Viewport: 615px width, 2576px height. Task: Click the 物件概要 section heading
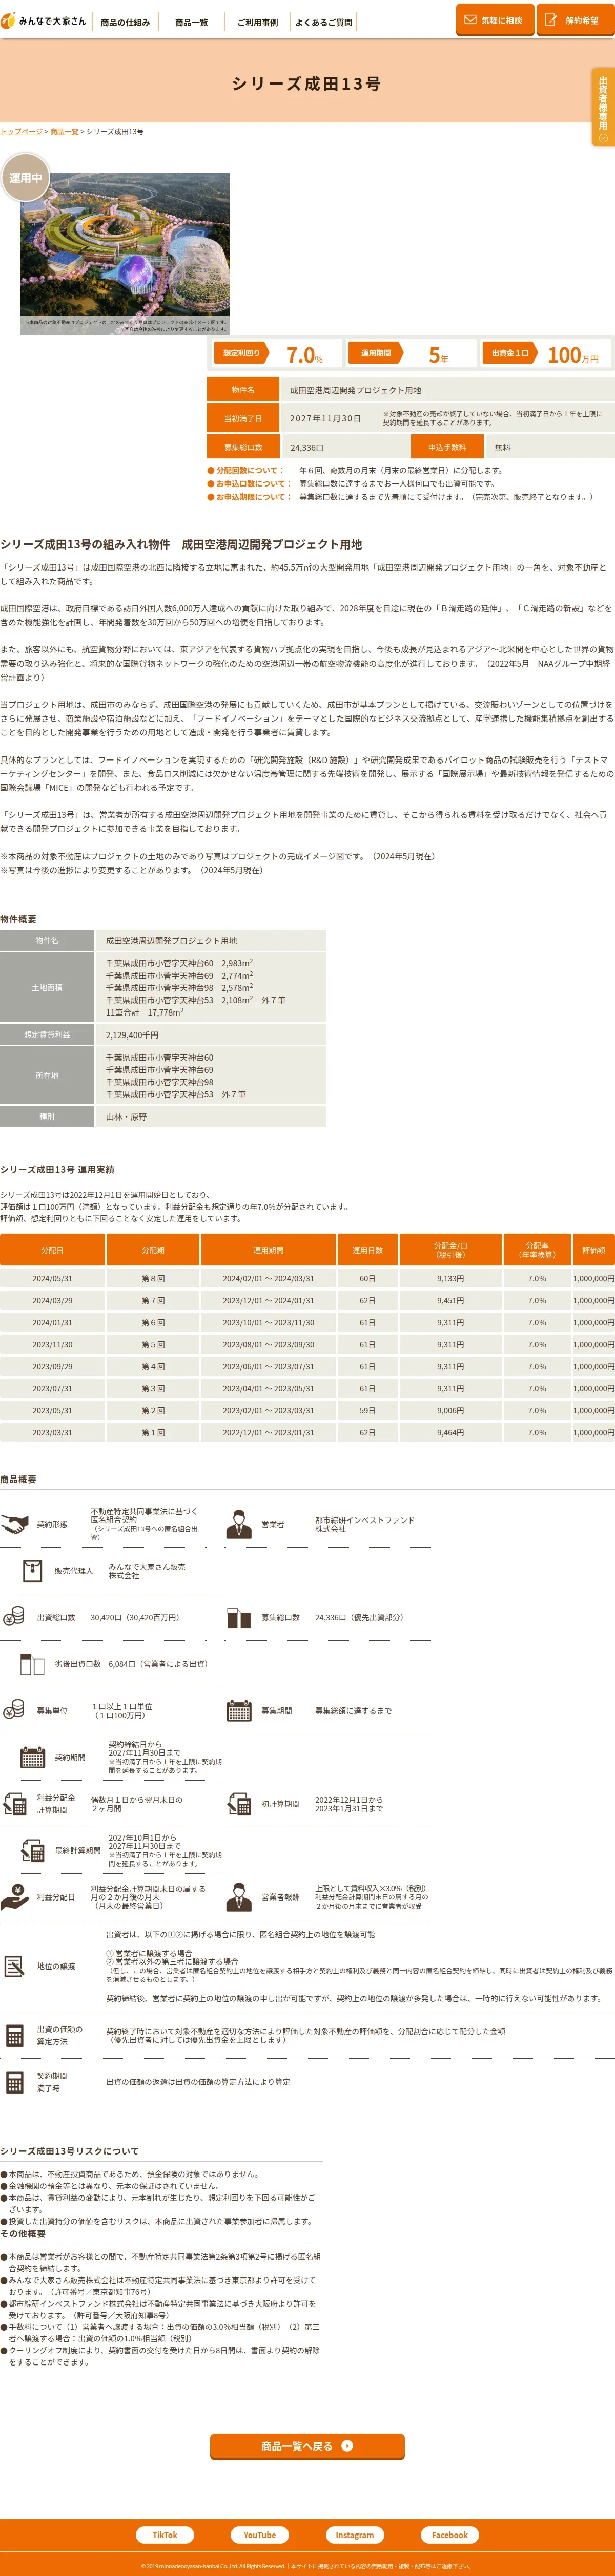(x=18, y=919)
